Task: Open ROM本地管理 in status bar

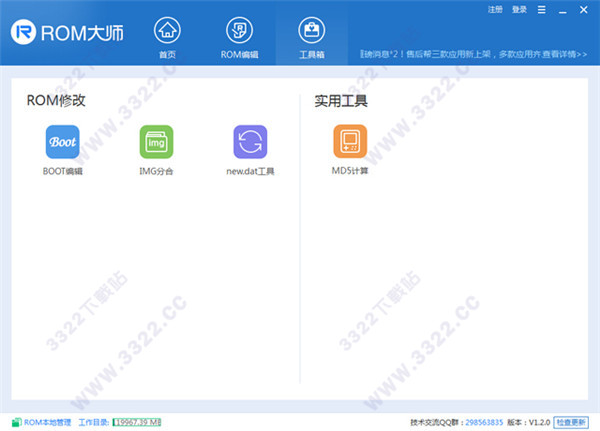Action: click(47, 422)
